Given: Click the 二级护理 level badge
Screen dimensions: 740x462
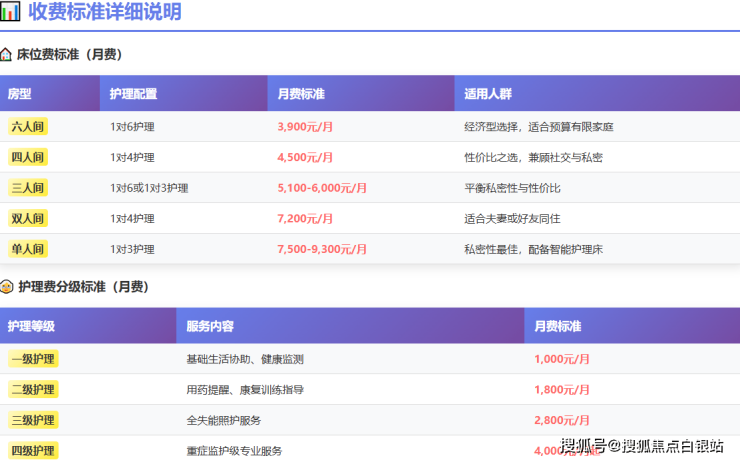Looking at the screenshot, I should (x=34, y=389).
